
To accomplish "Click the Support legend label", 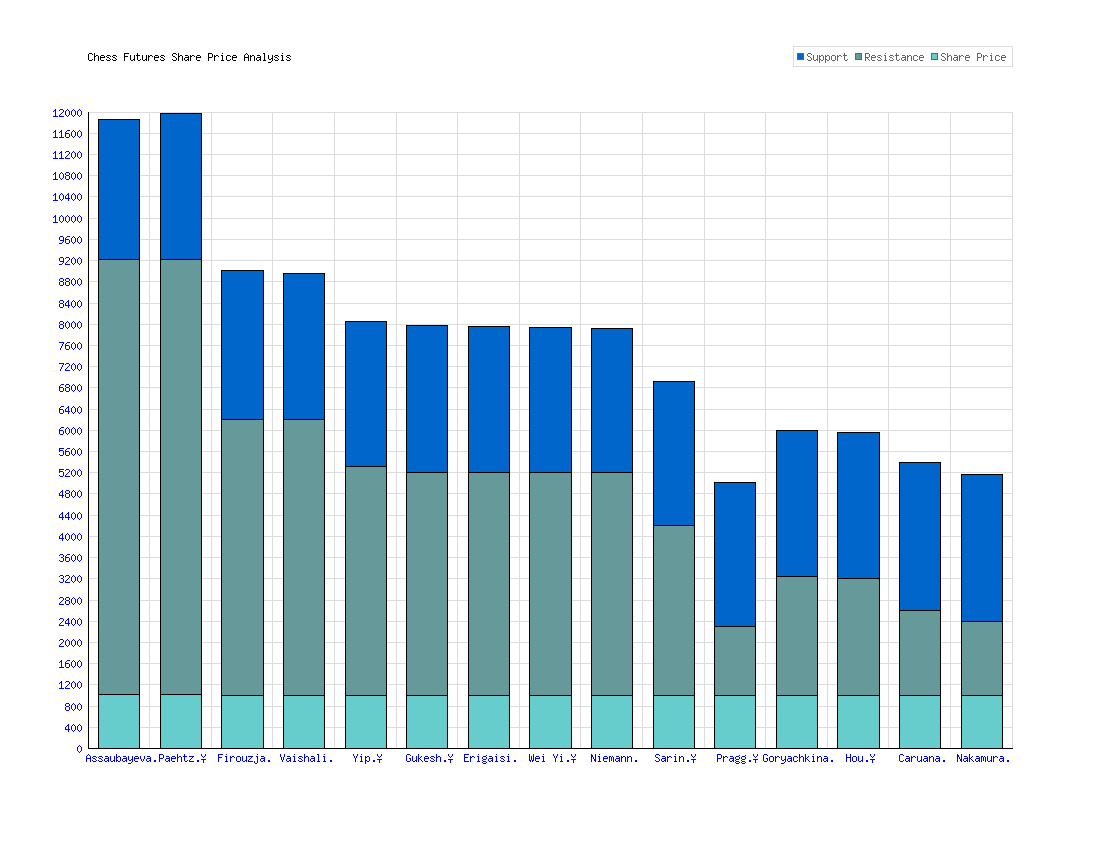I will coord(827,58).
